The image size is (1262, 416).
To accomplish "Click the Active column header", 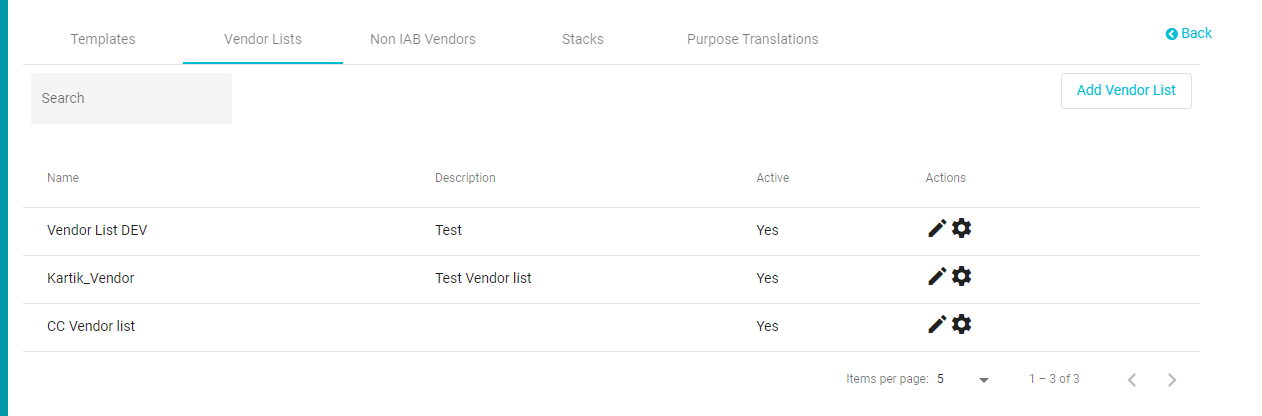I will point(773,178).
